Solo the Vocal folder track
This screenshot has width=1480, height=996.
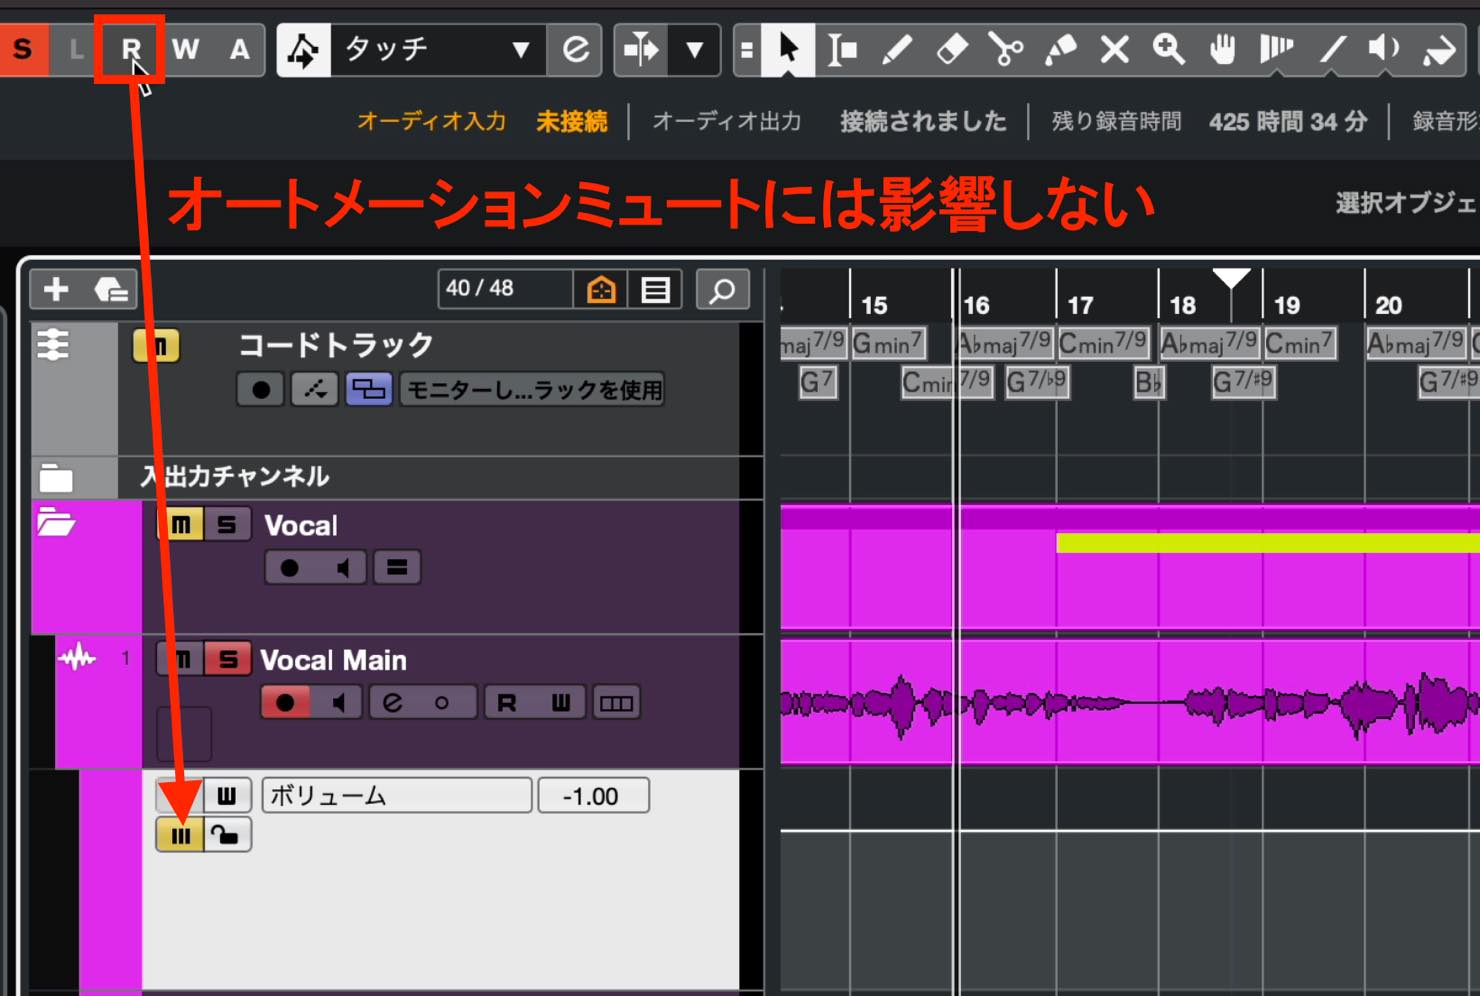(227, 525)
